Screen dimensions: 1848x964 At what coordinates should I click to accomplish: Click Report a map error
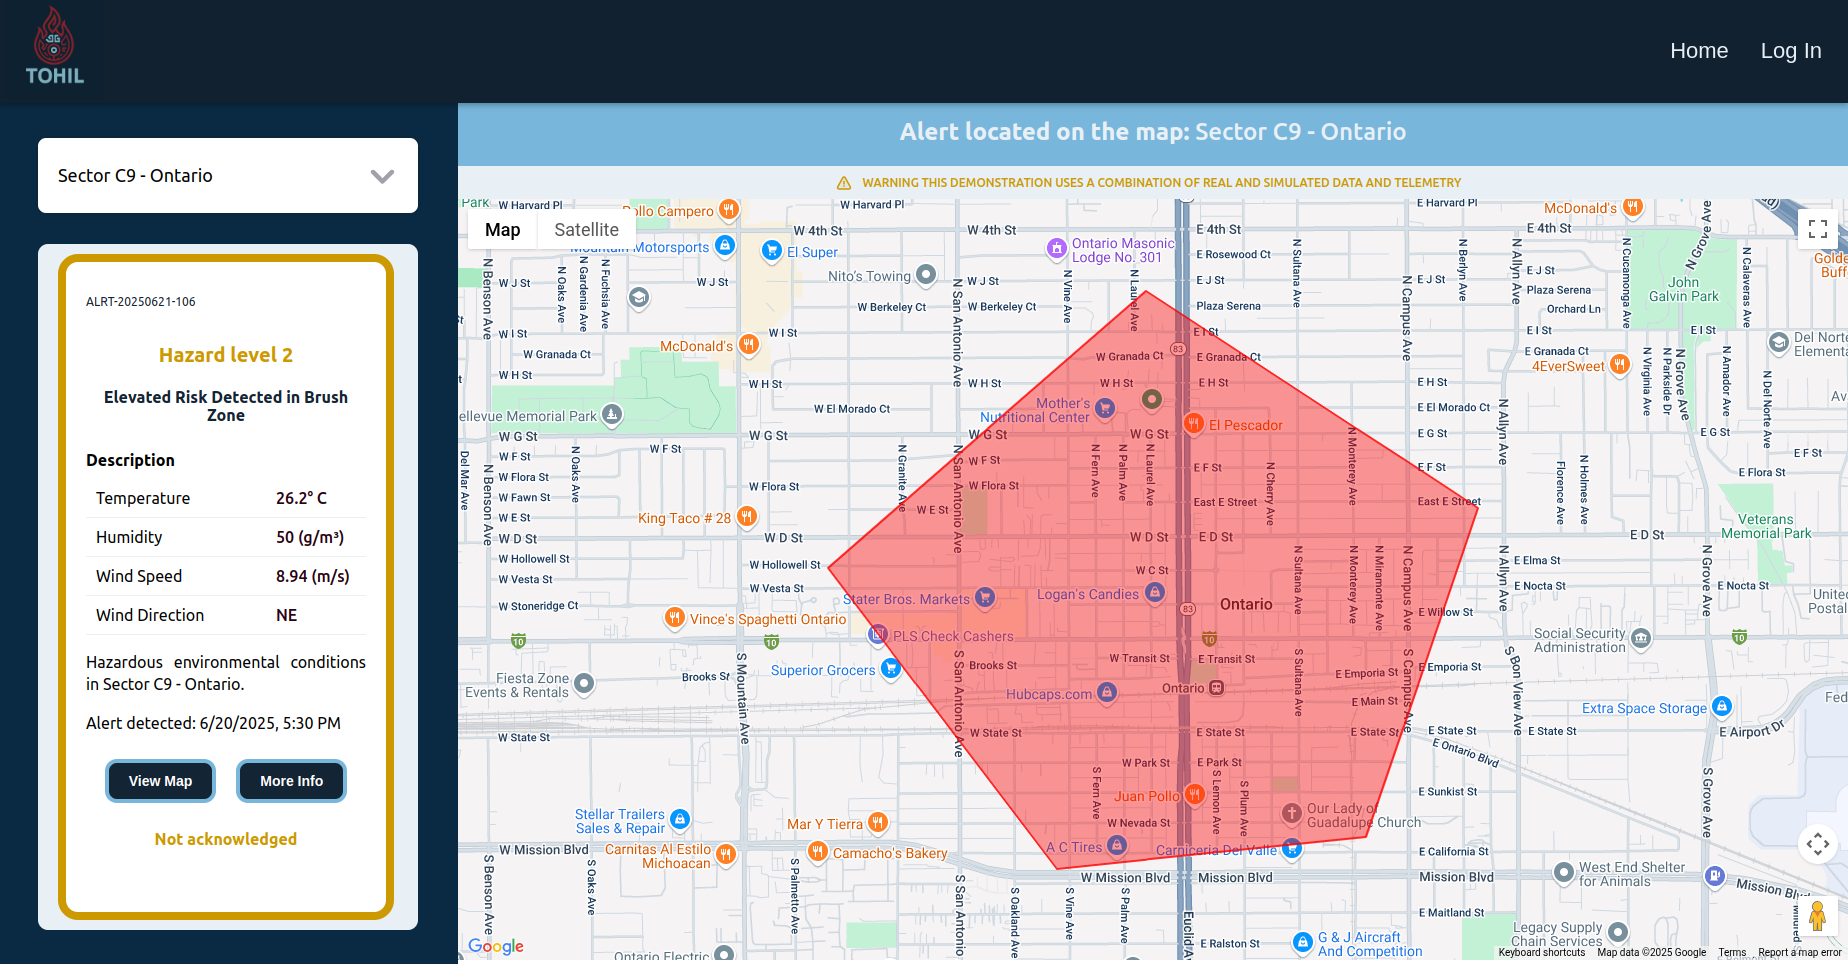(x=1799, y=953)
